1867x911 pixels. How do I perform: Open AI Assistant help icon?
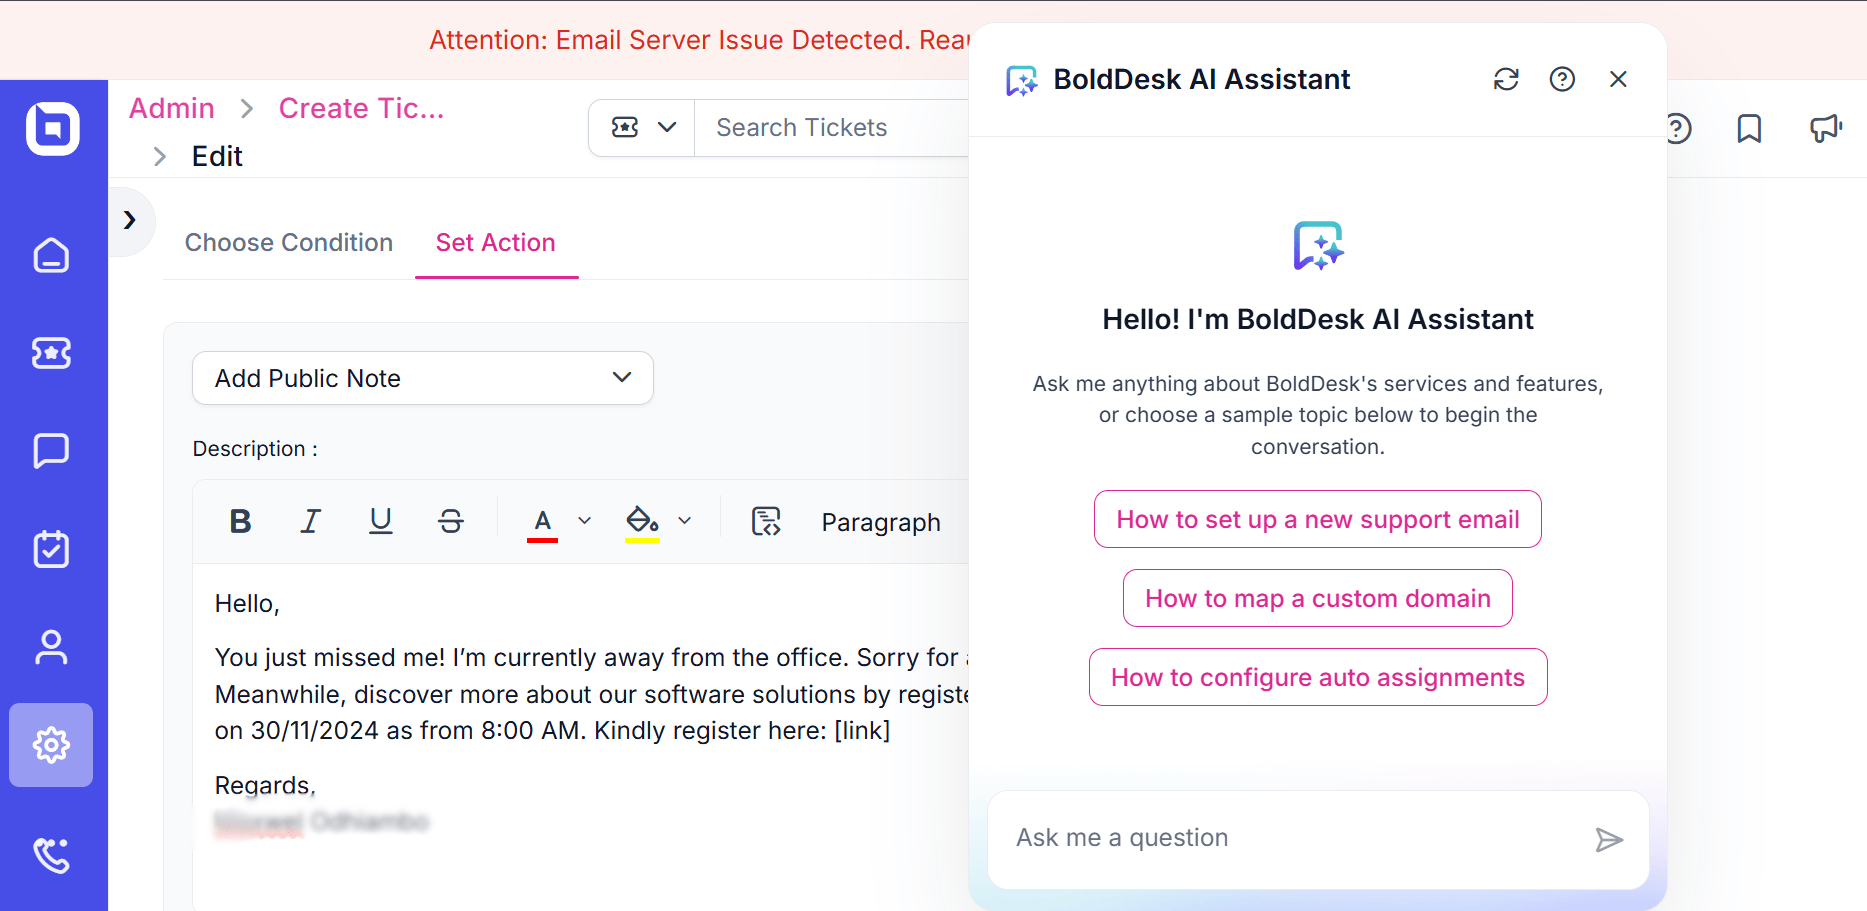[x=1562, y=79]
